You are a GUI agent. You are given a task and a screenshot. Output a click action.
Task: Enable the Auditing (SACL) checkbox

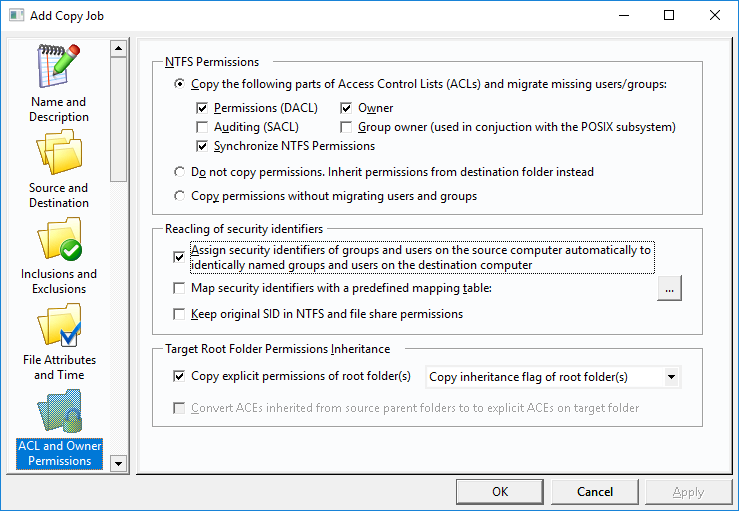coord(202,127)
